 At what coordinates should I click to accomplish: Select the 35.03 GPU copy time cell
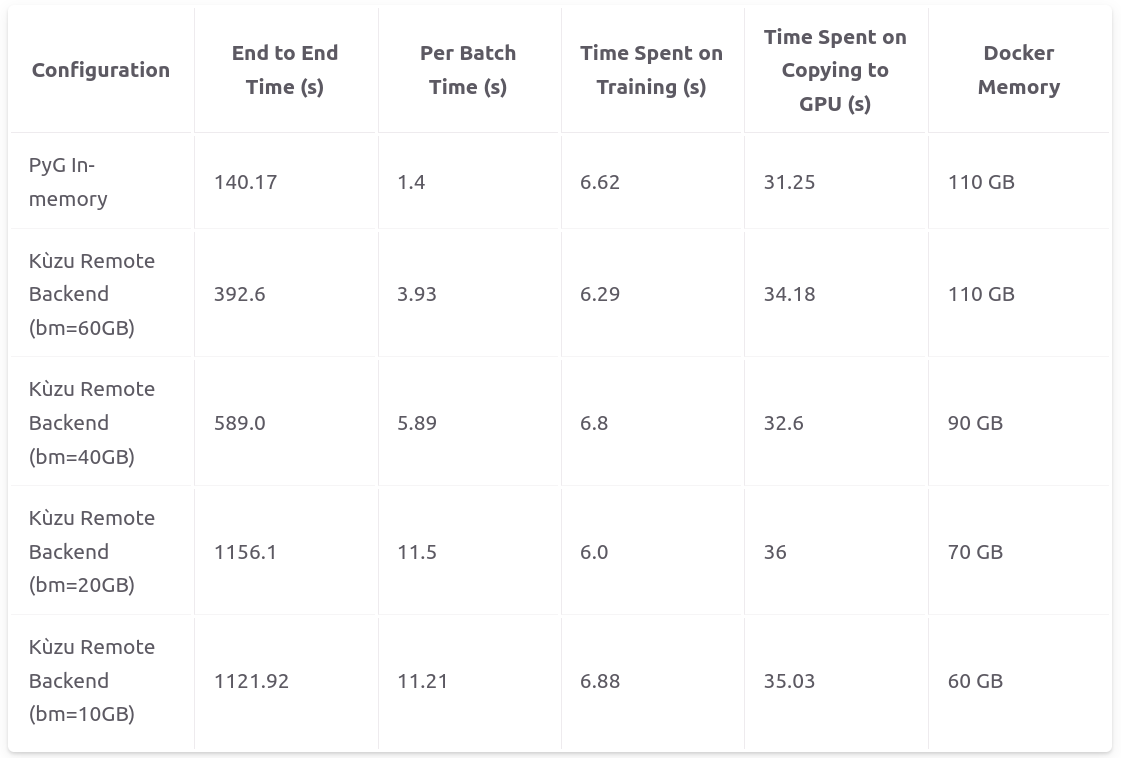pos(789,680)
